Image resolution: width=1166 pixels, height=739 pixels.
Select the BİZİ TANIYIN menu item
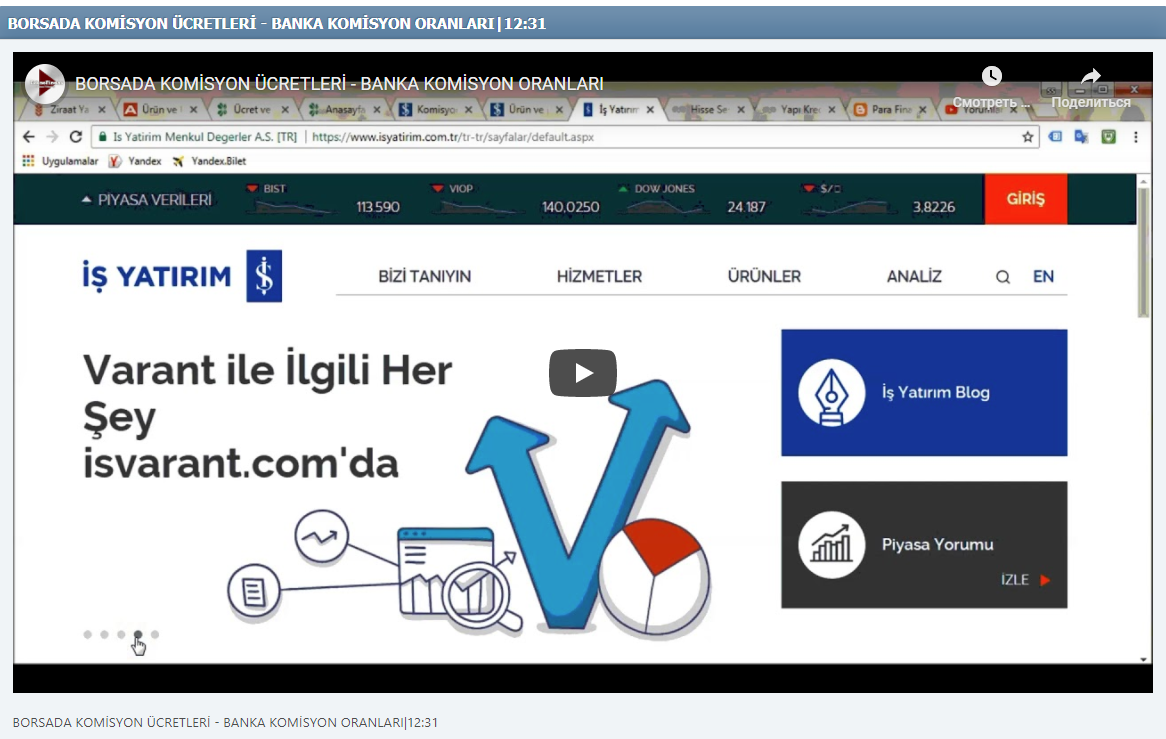pyautogui.click(x=424, y=277)
